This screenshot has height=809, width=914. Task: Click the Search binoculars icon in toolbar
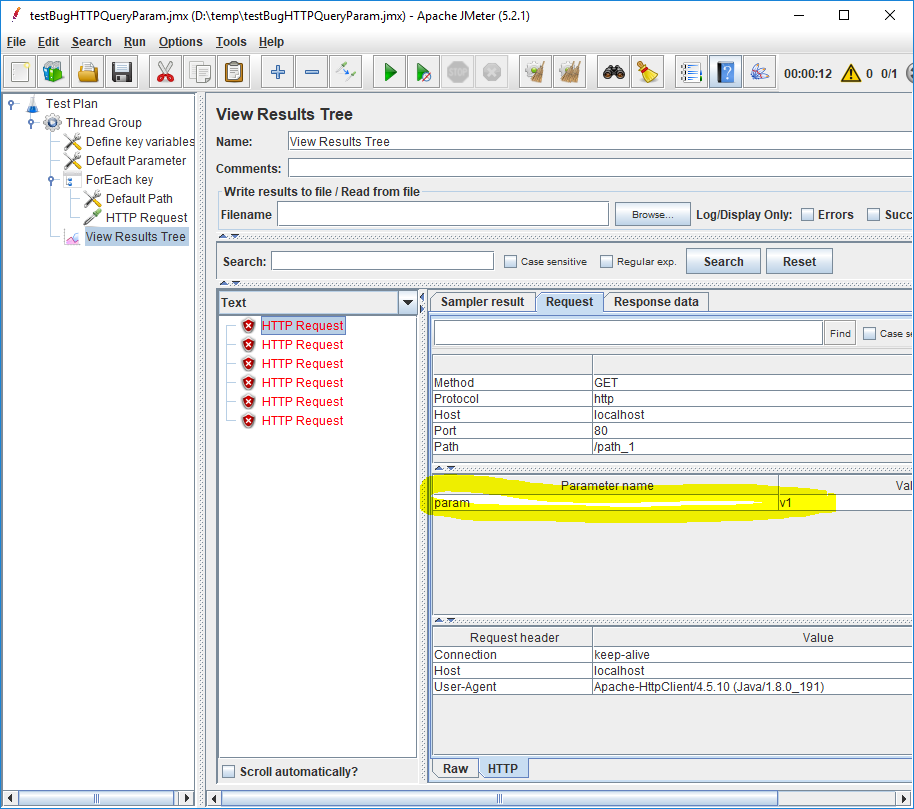[x=613, y=71]
